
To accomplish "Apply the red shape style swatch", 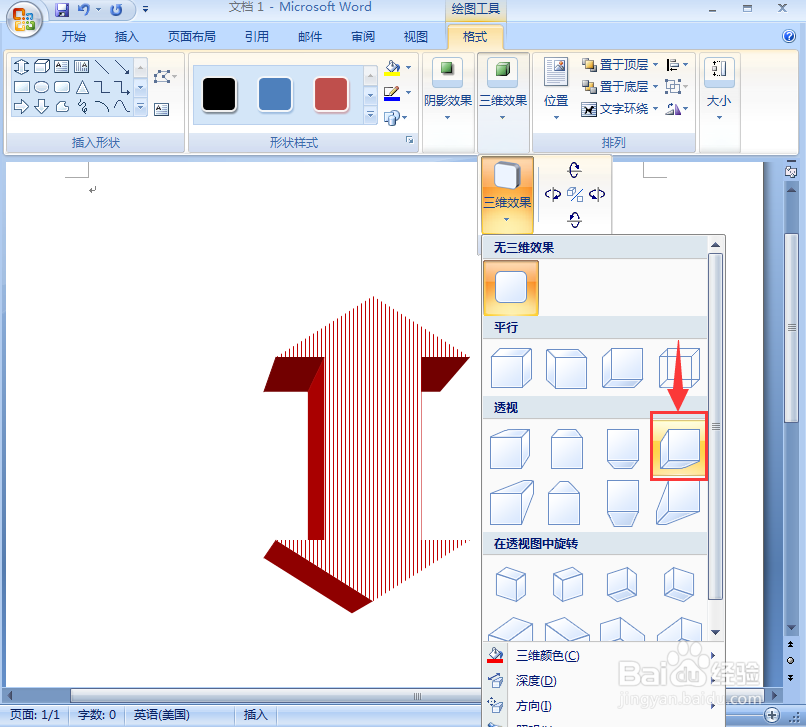I will tap(331, 94).
